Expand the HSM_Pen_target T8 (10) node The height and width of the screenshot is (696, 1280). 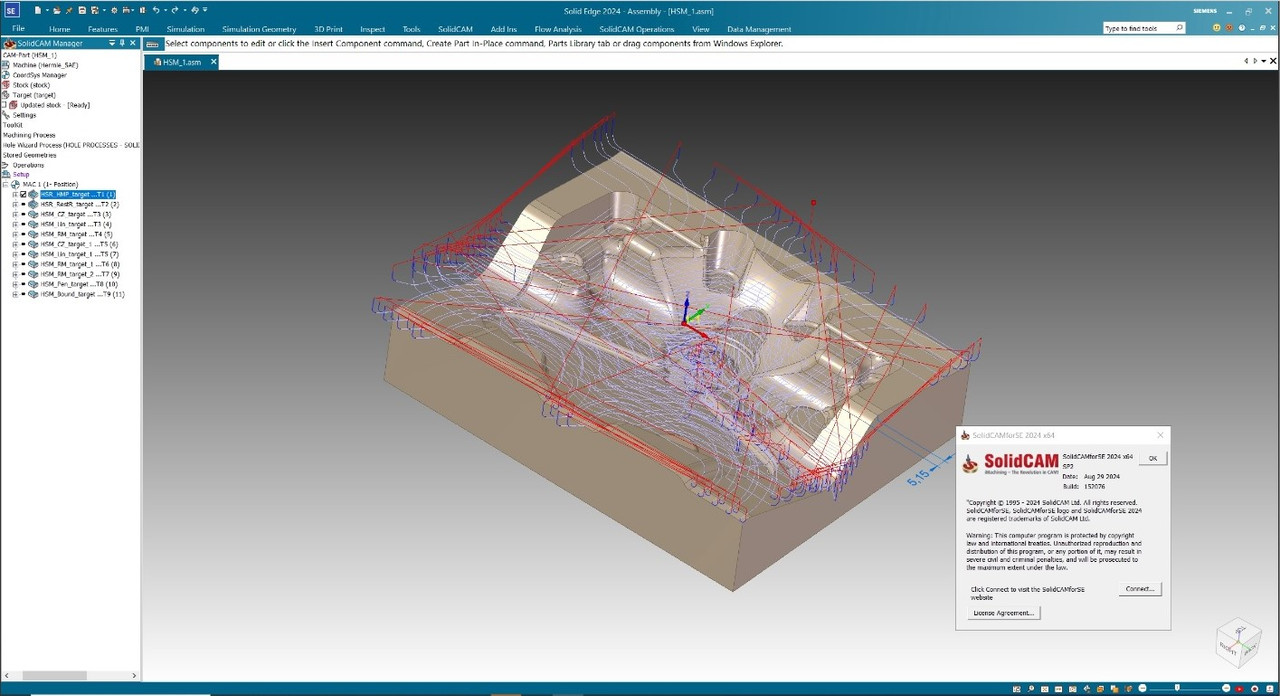click(x=14, y=284)
